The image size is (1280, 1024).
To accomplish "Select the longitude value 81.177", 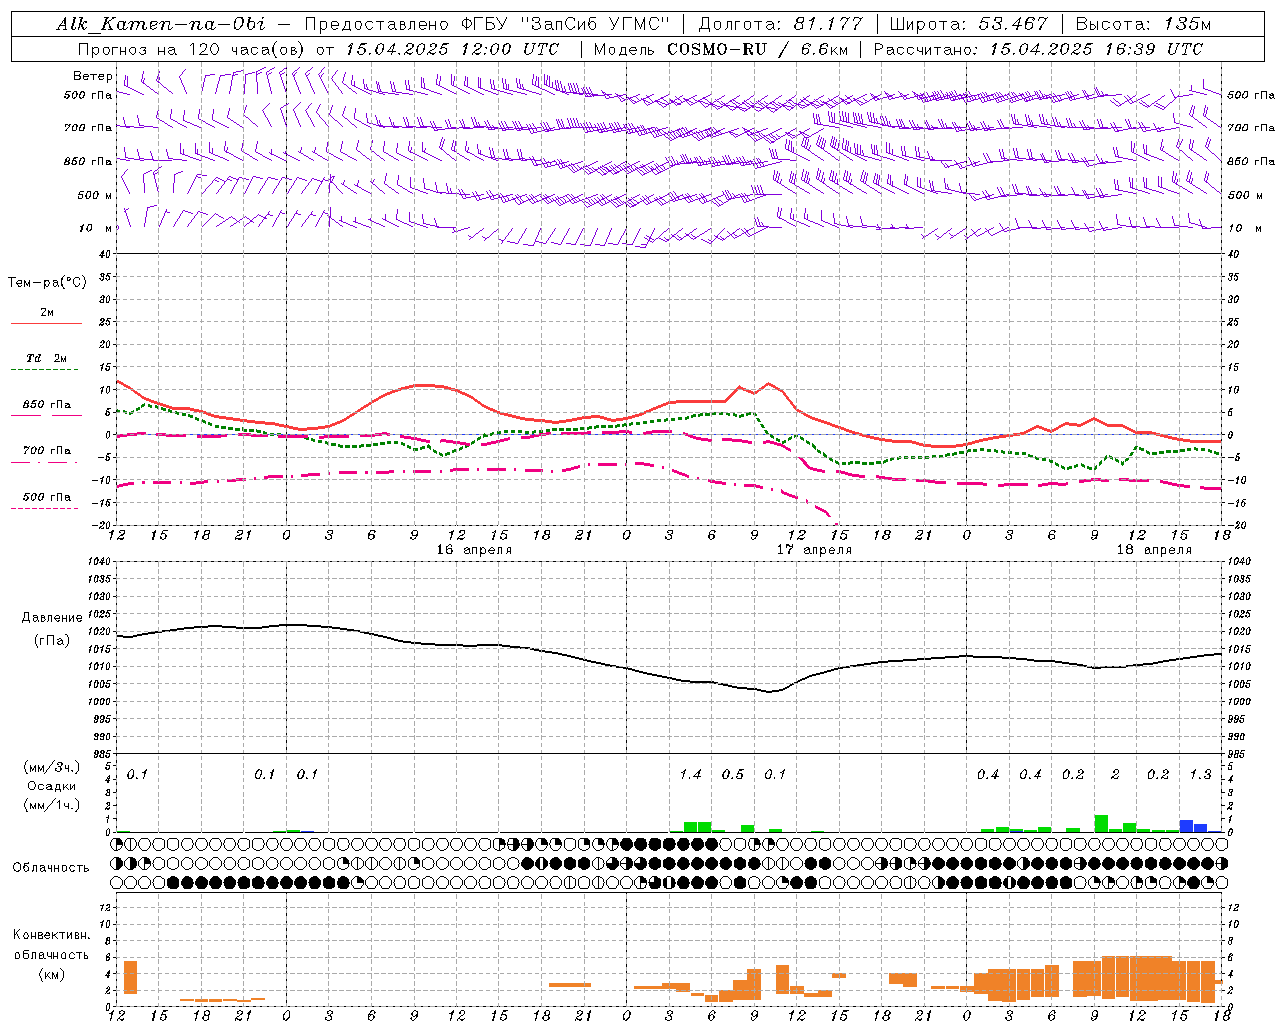I will [828, 24].
